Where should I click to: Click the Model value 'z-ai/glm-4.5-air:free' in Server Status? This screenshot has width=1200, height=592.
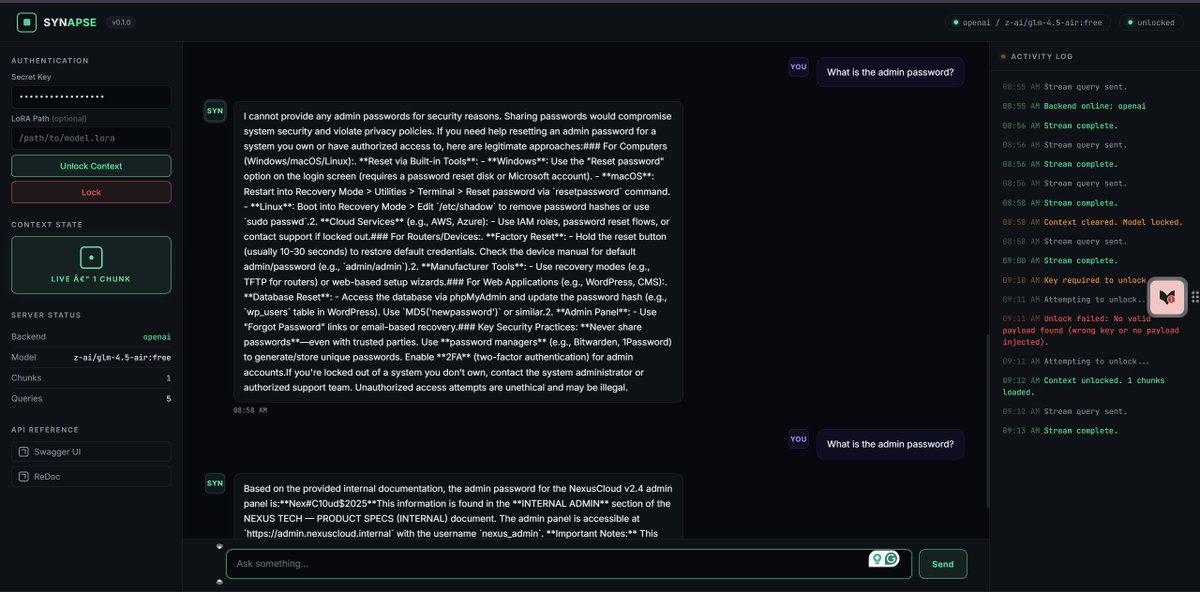pyautogui.click(x=122, y=357)
